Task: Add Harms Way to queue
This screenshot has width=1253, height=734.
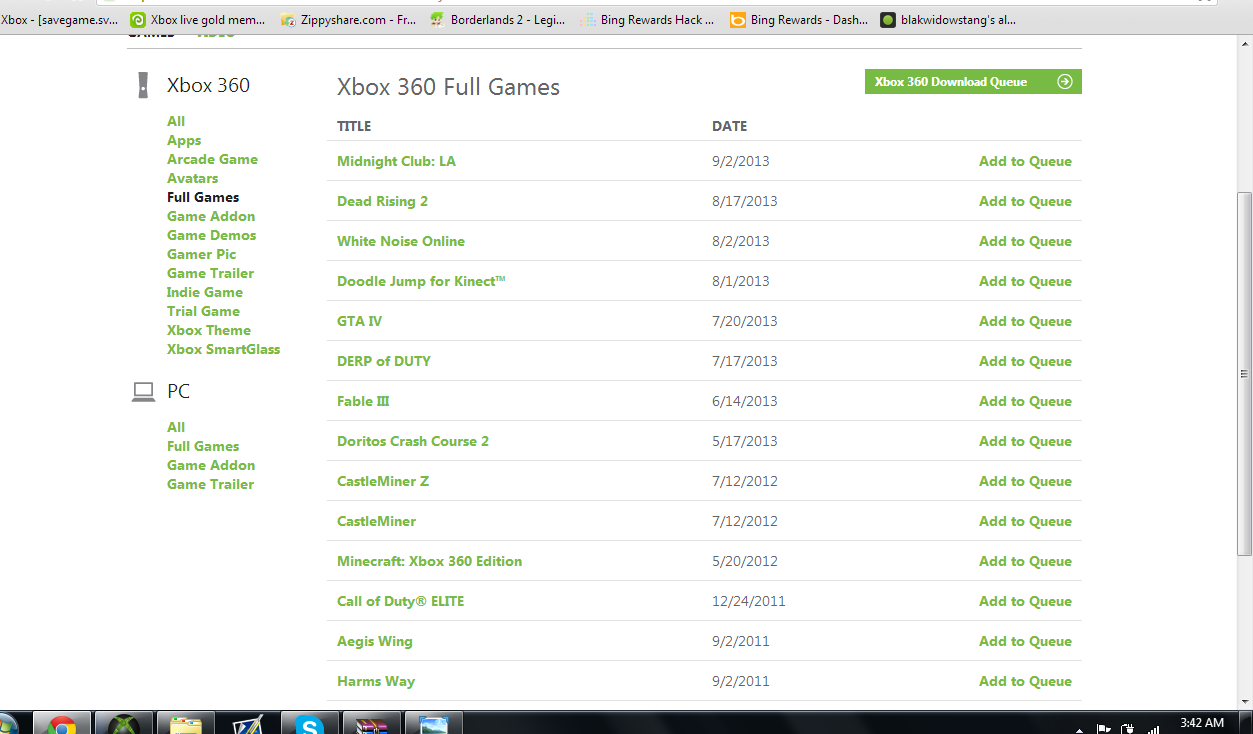Action: [1025, 681]
